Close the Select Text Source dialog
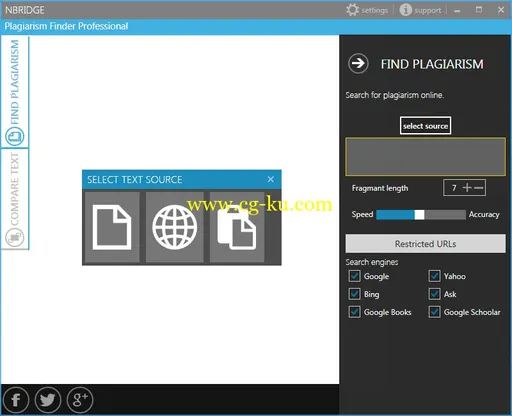 tap(271, 179)
